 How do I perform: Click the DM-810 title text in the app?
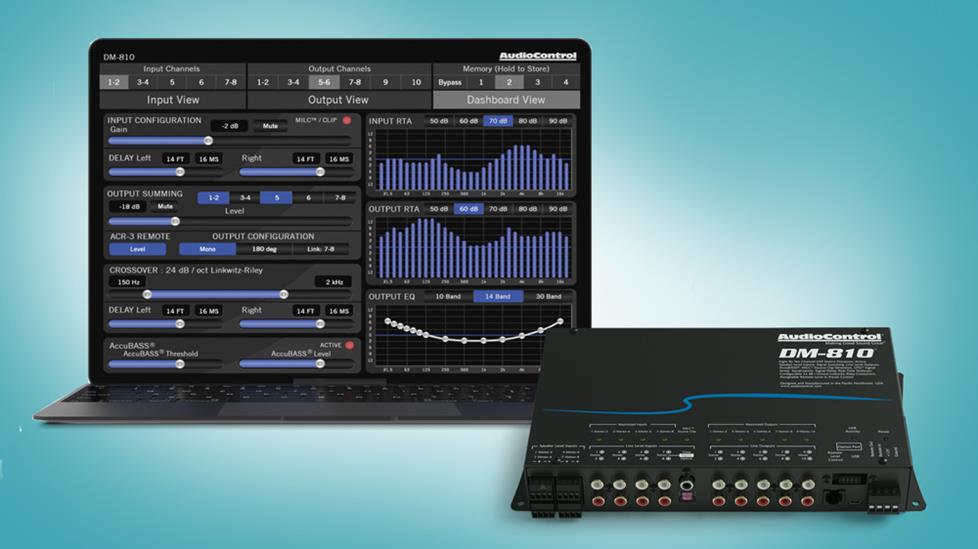click(119, 57)
